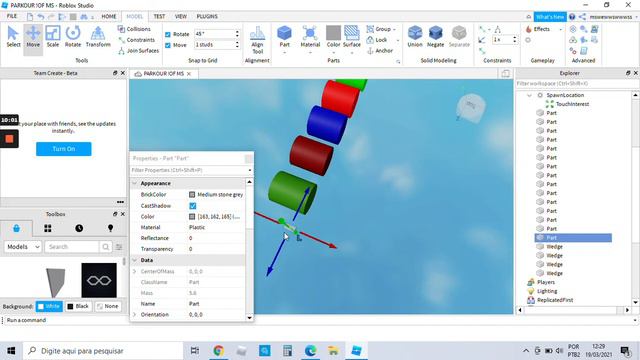Set Toolbox background to Black

78,306
